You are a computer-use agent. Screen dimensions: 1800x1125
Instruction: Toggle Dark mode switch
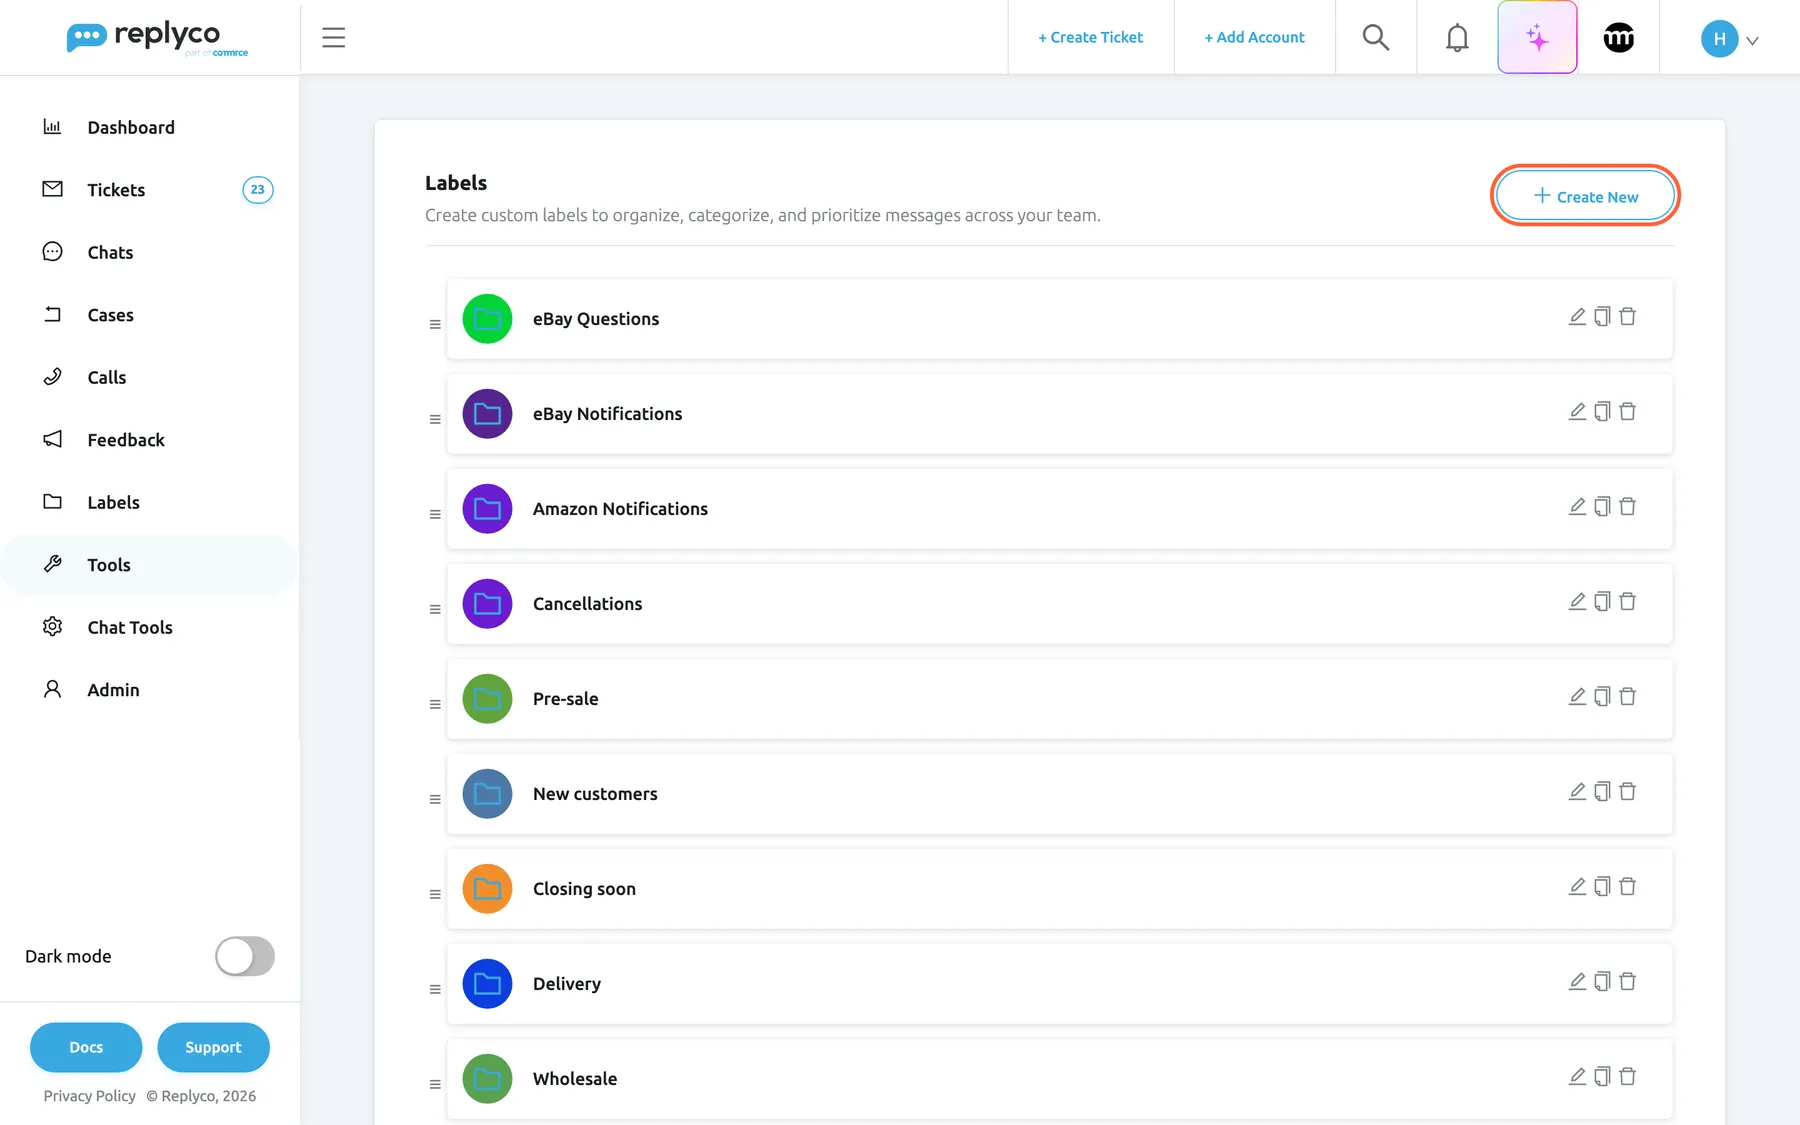click(x=245, y=956)
